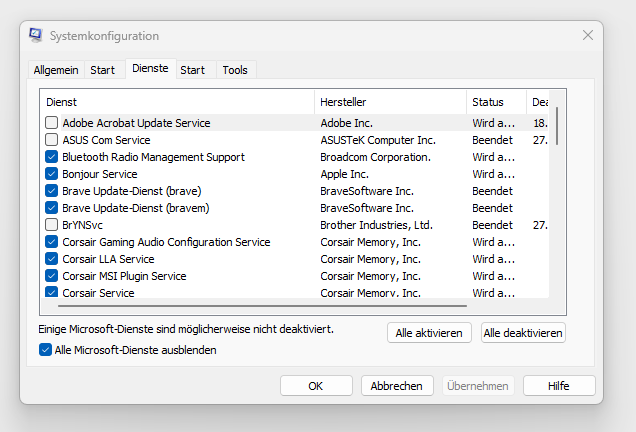This screenshot has width=636, height=432.
Task: Select the Dienste tab
Action: click(150, 68)
